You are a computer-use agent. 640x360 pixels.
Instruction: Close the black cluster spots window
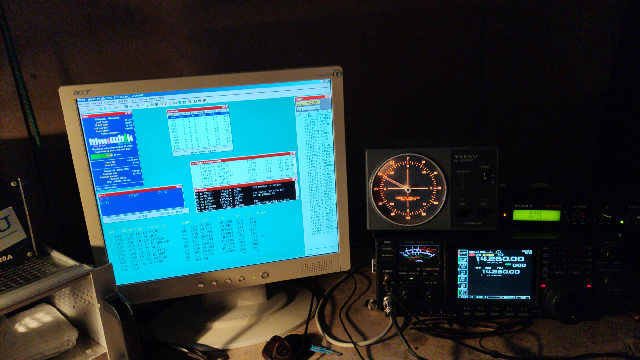pyautogui.click(x=294, y=180)
